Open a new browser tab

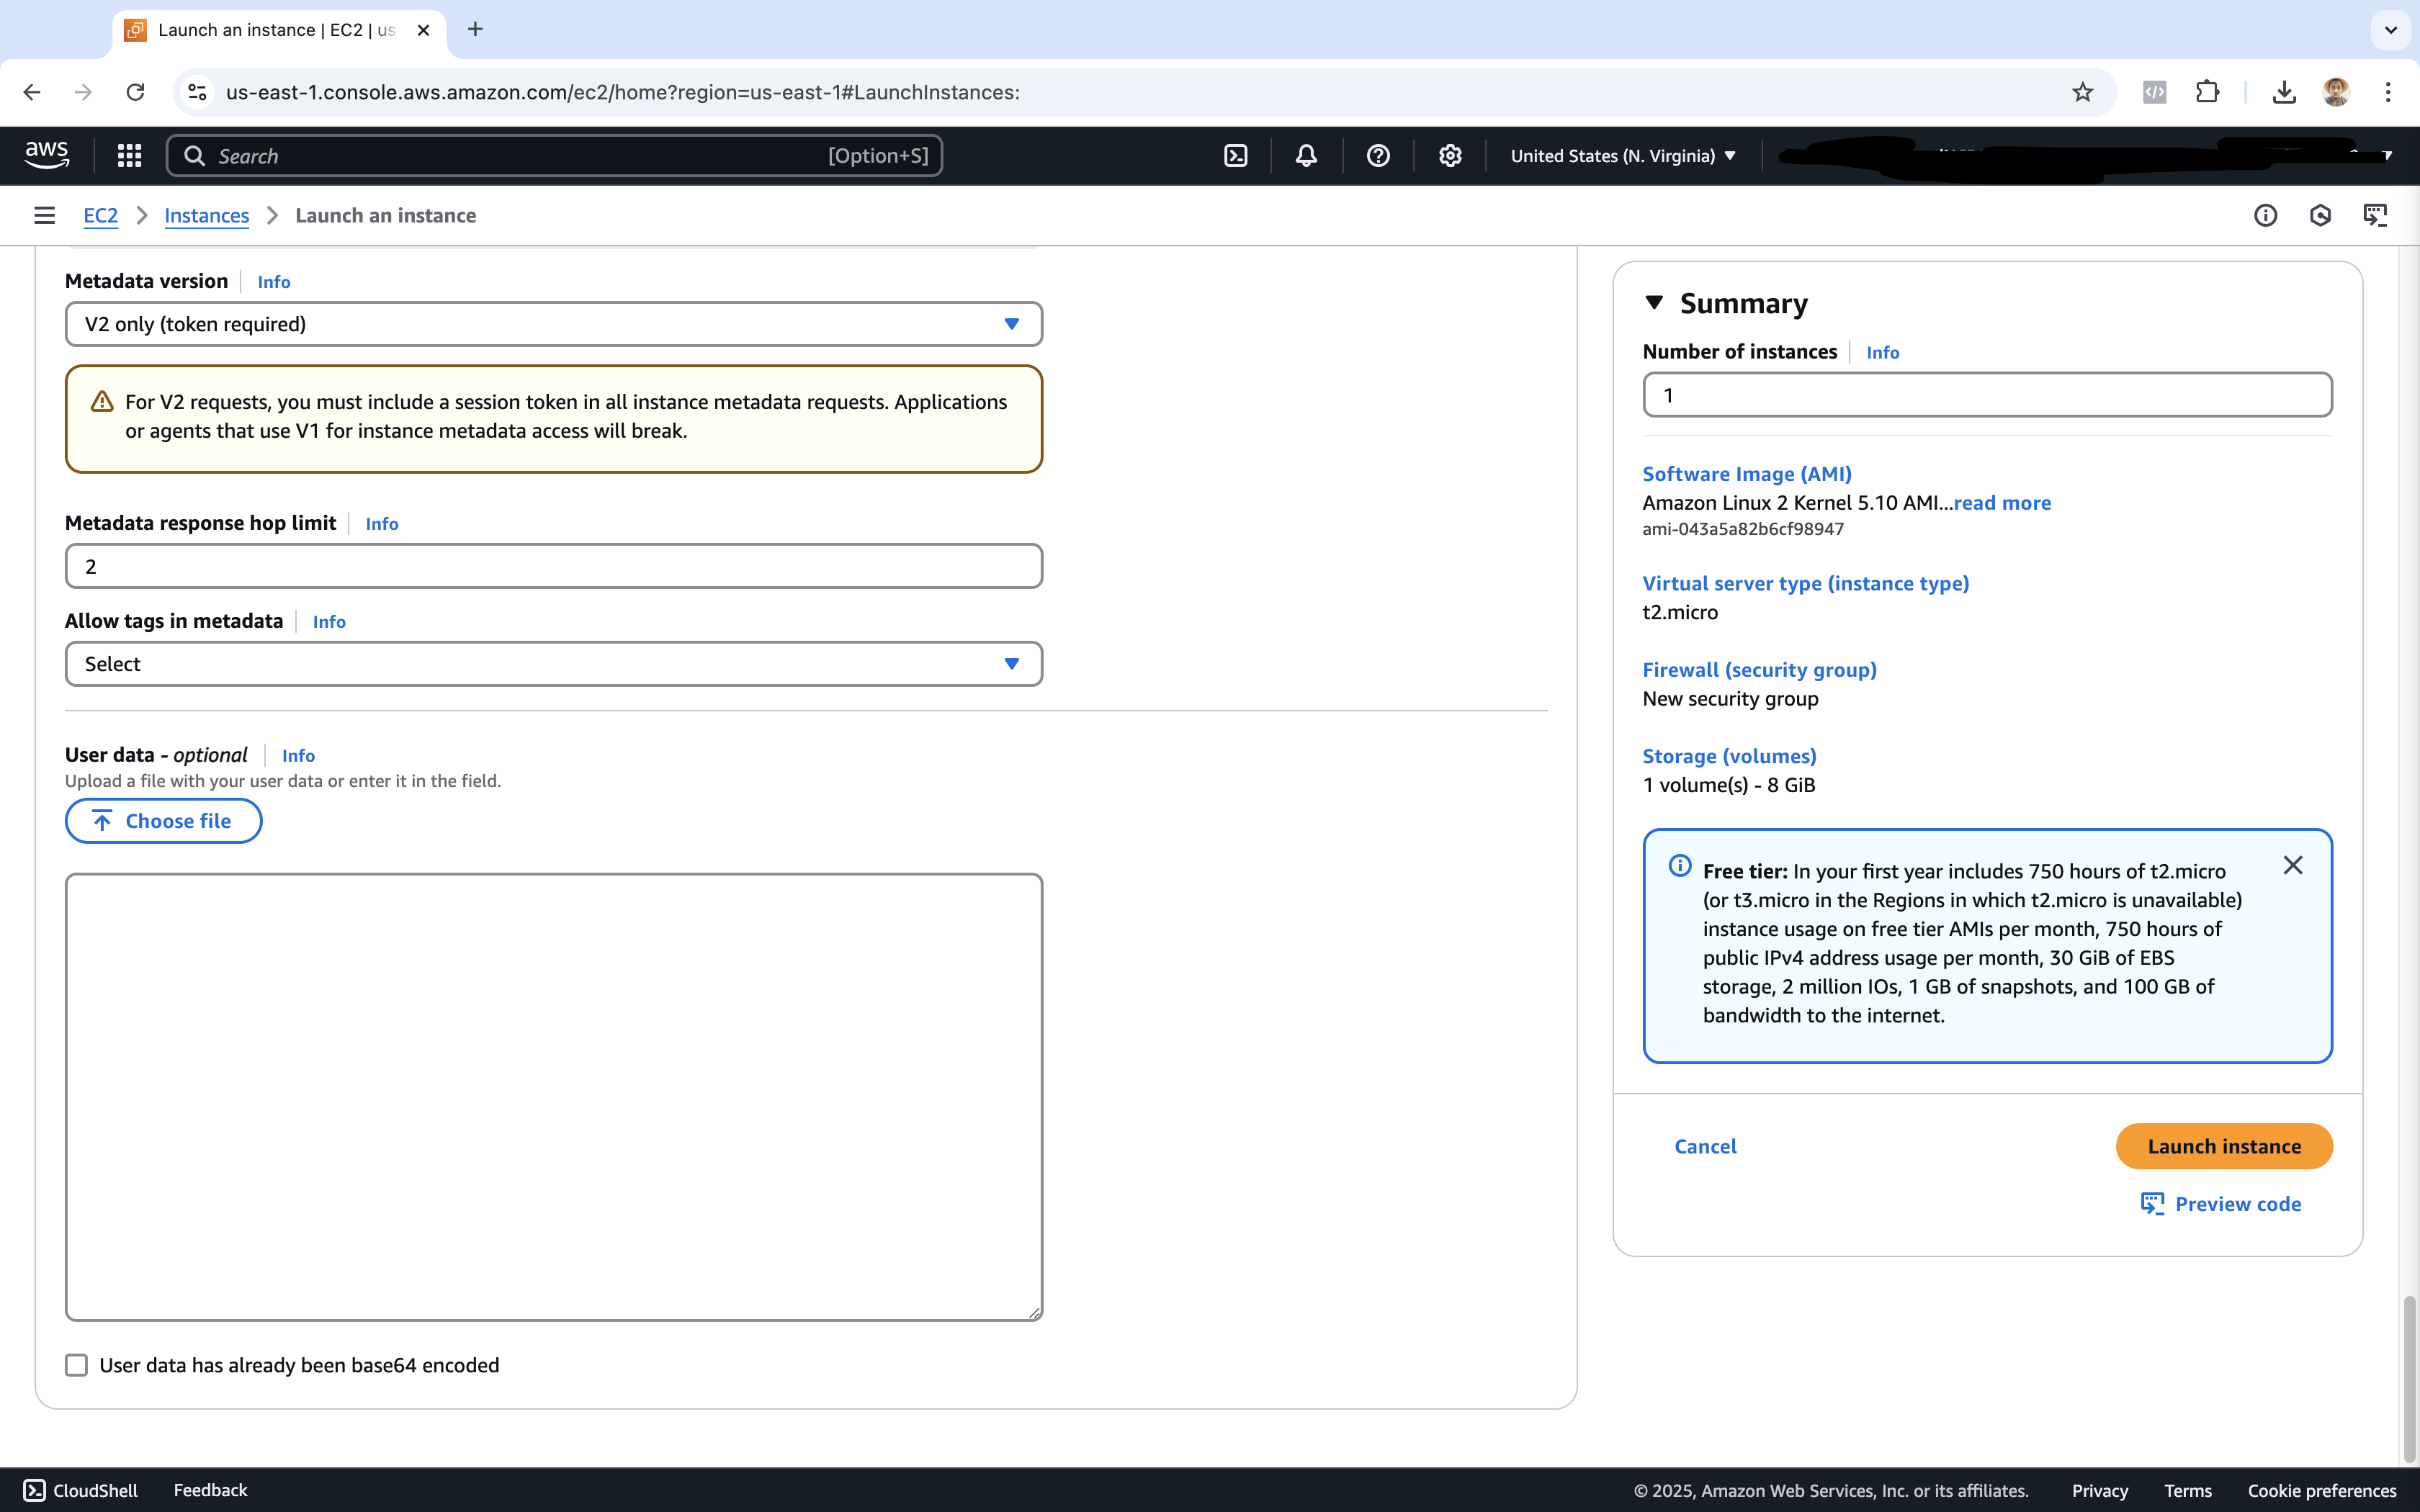[475, 29]
